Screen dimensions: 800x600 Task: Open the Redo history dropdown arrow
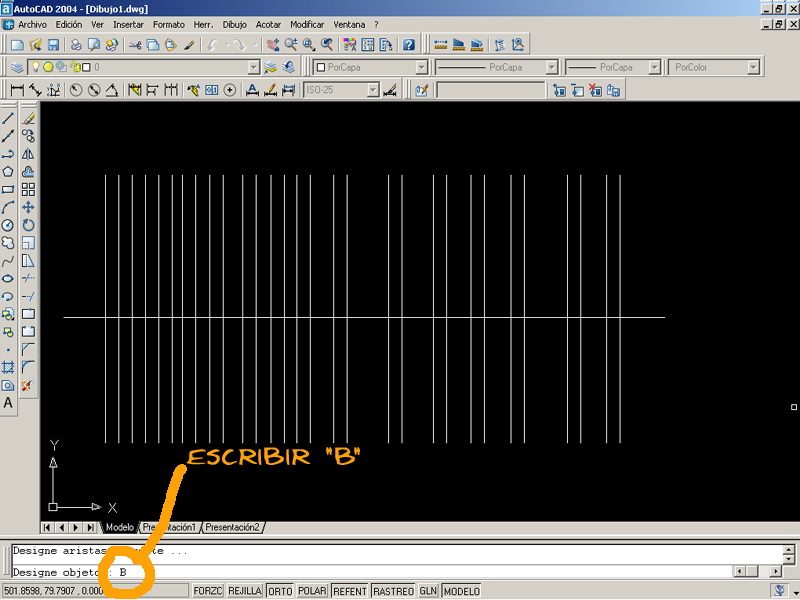pyautogui.click(x=255, y=45)
